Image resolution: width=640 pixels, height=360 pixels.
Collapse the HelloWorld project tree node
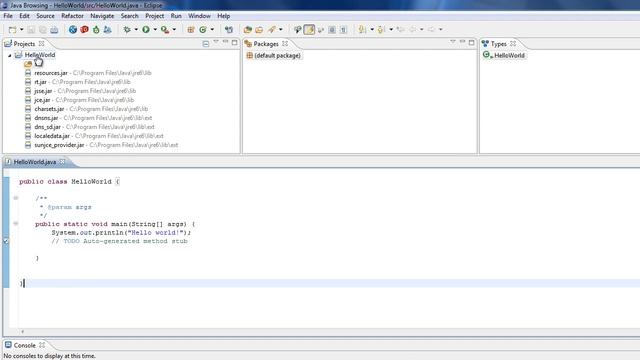pyautogui.click(x=9, y=55)
